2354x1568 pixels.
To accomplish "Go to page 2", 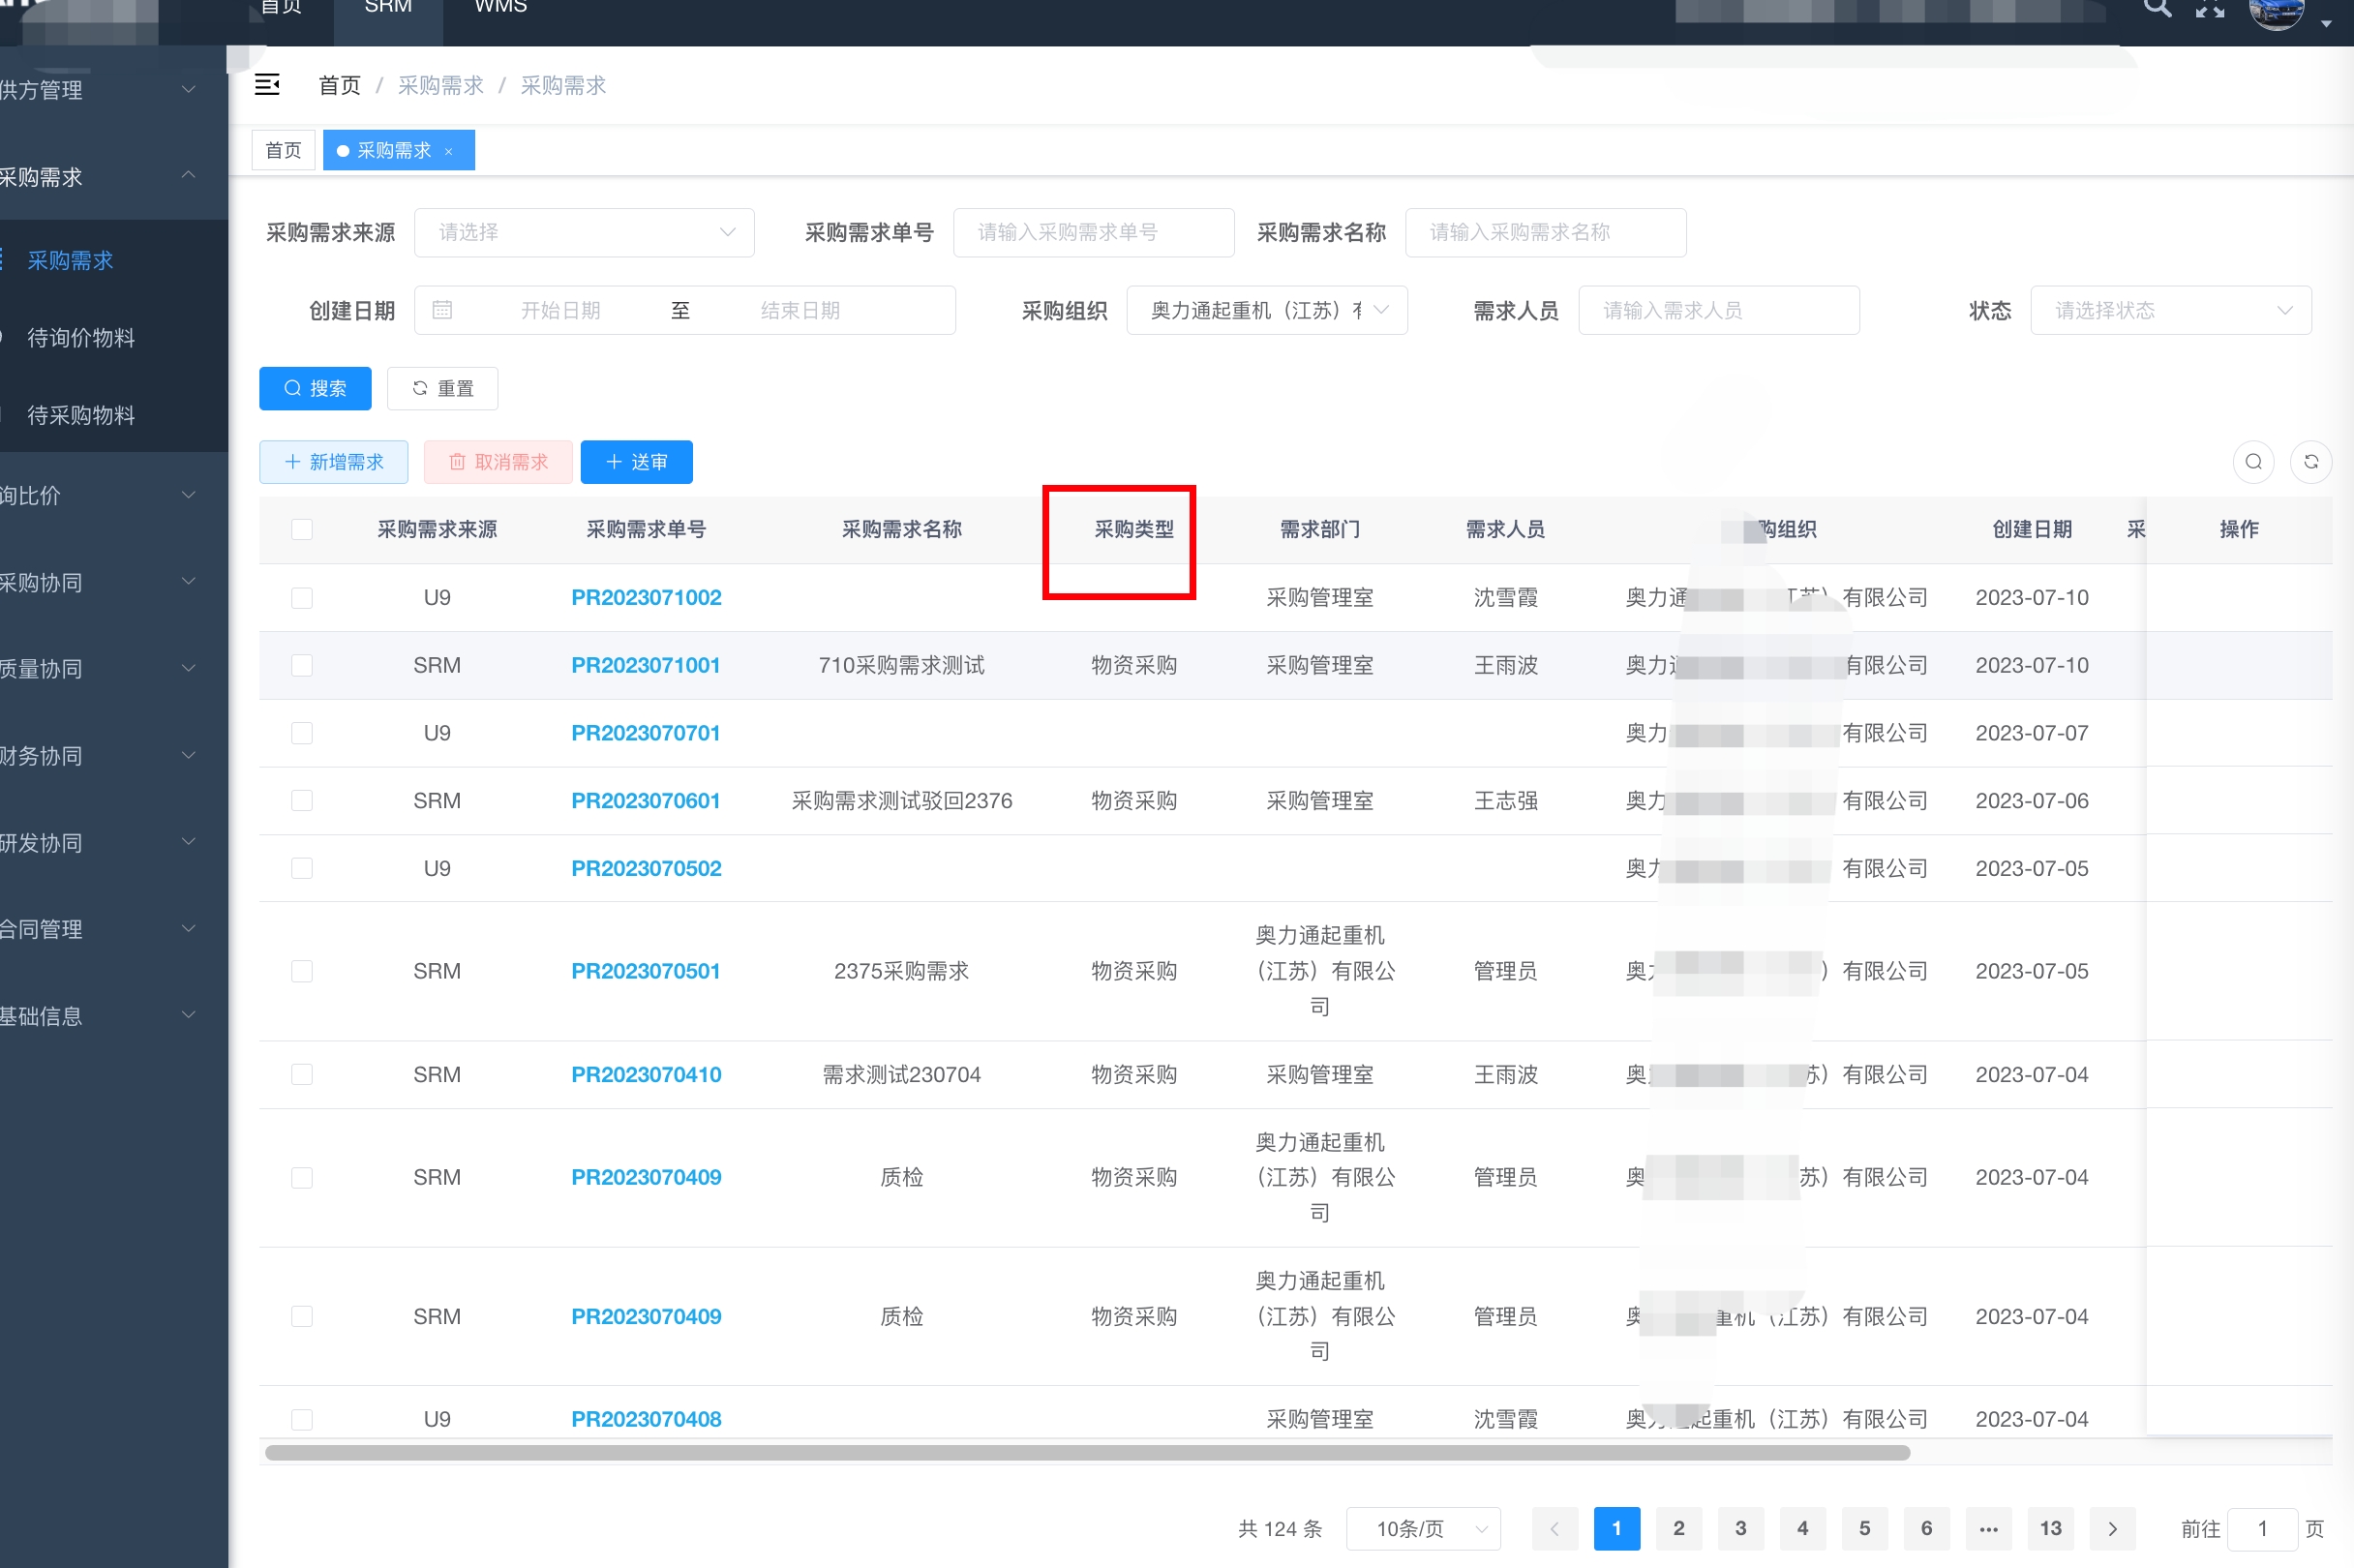I will [1679, 1528].
